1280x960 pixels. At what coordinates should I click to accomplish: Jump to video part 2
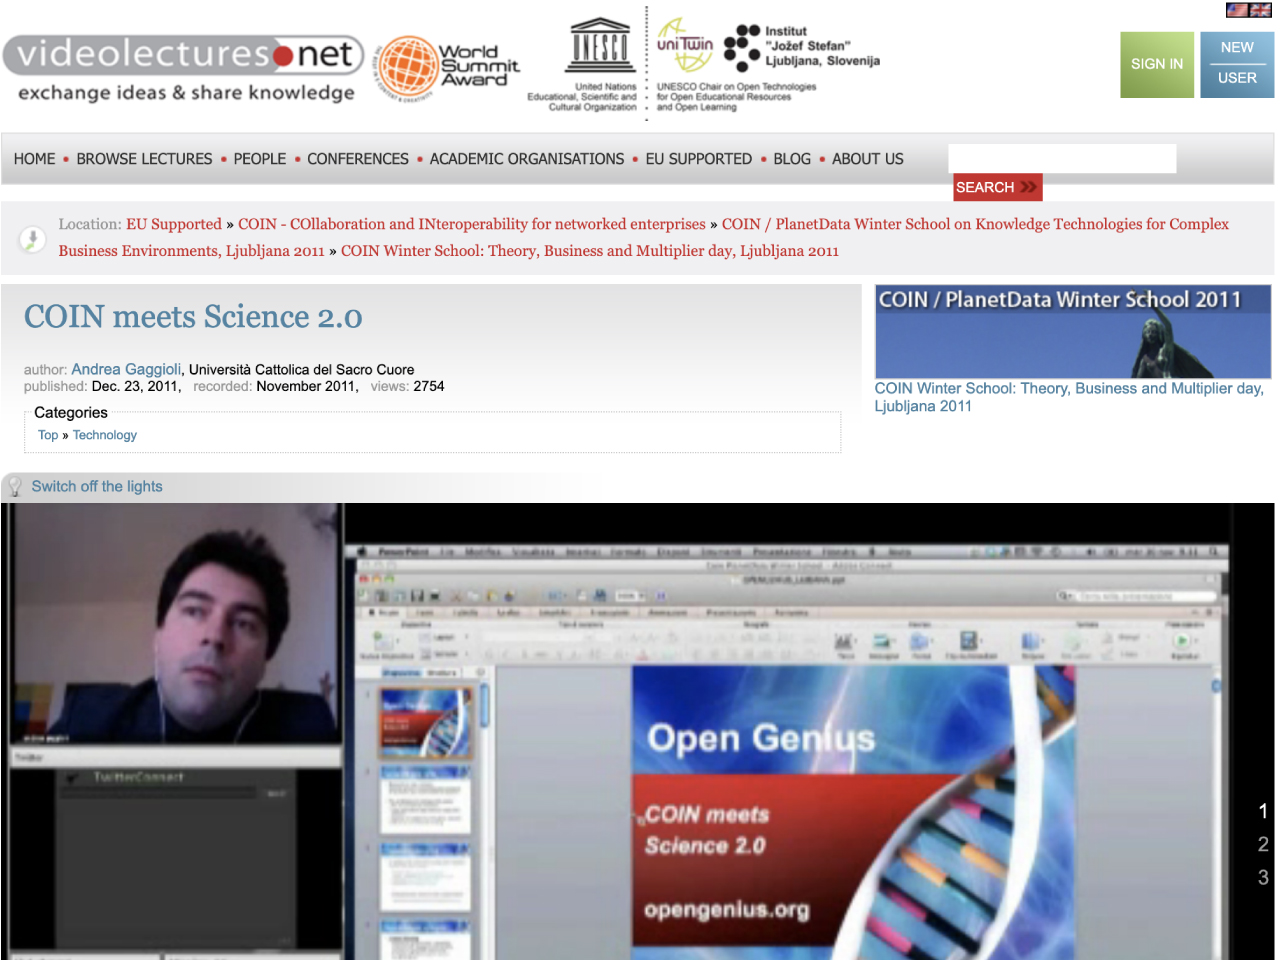click(x=1263, y=844)
